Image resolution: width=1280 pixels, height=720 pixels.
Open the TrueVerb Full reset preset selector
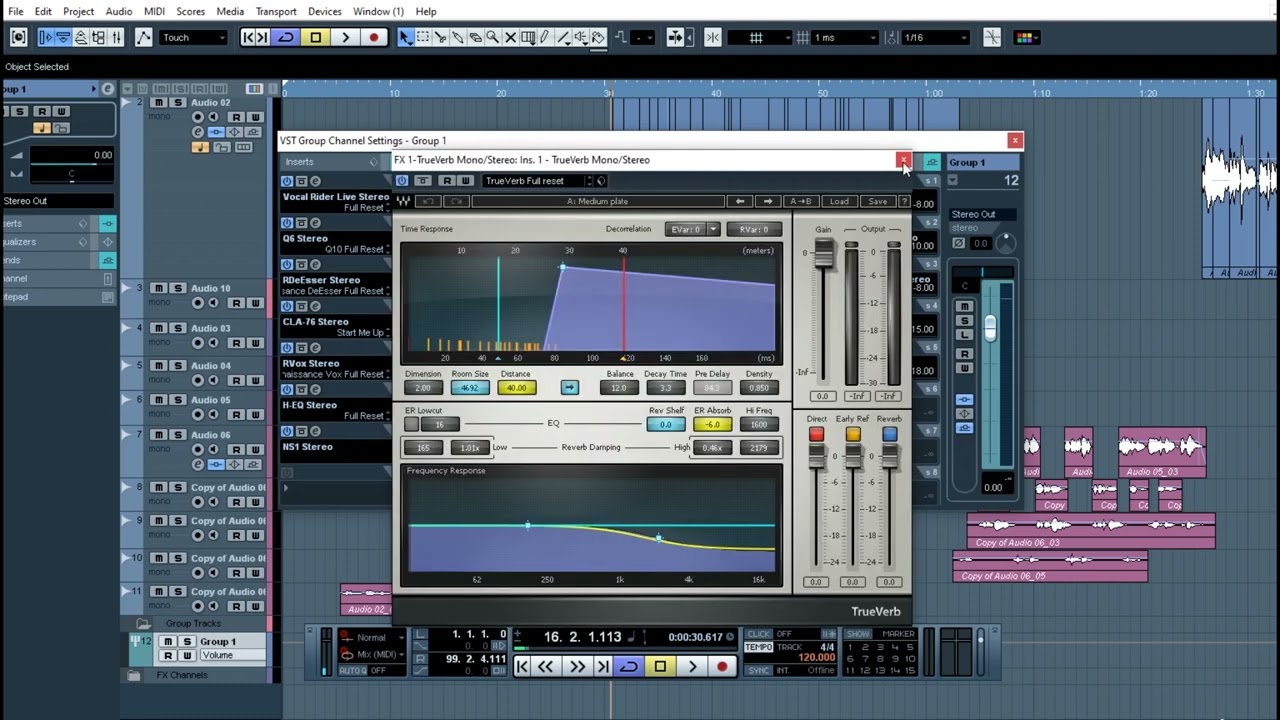pyautogui.click(x=537, y=181)
